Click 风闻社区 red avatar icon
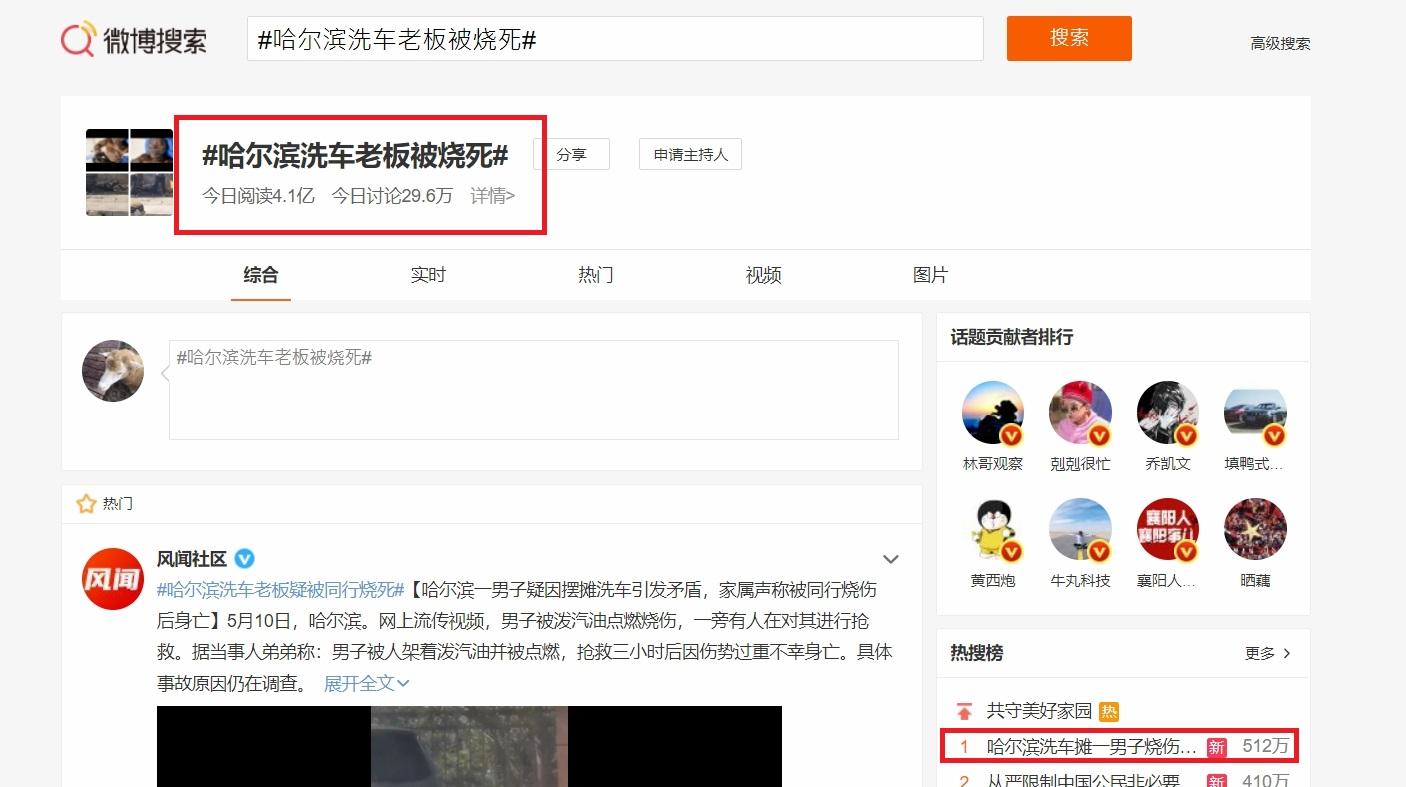Viewport: 1406px width, 787px height. 112,578
